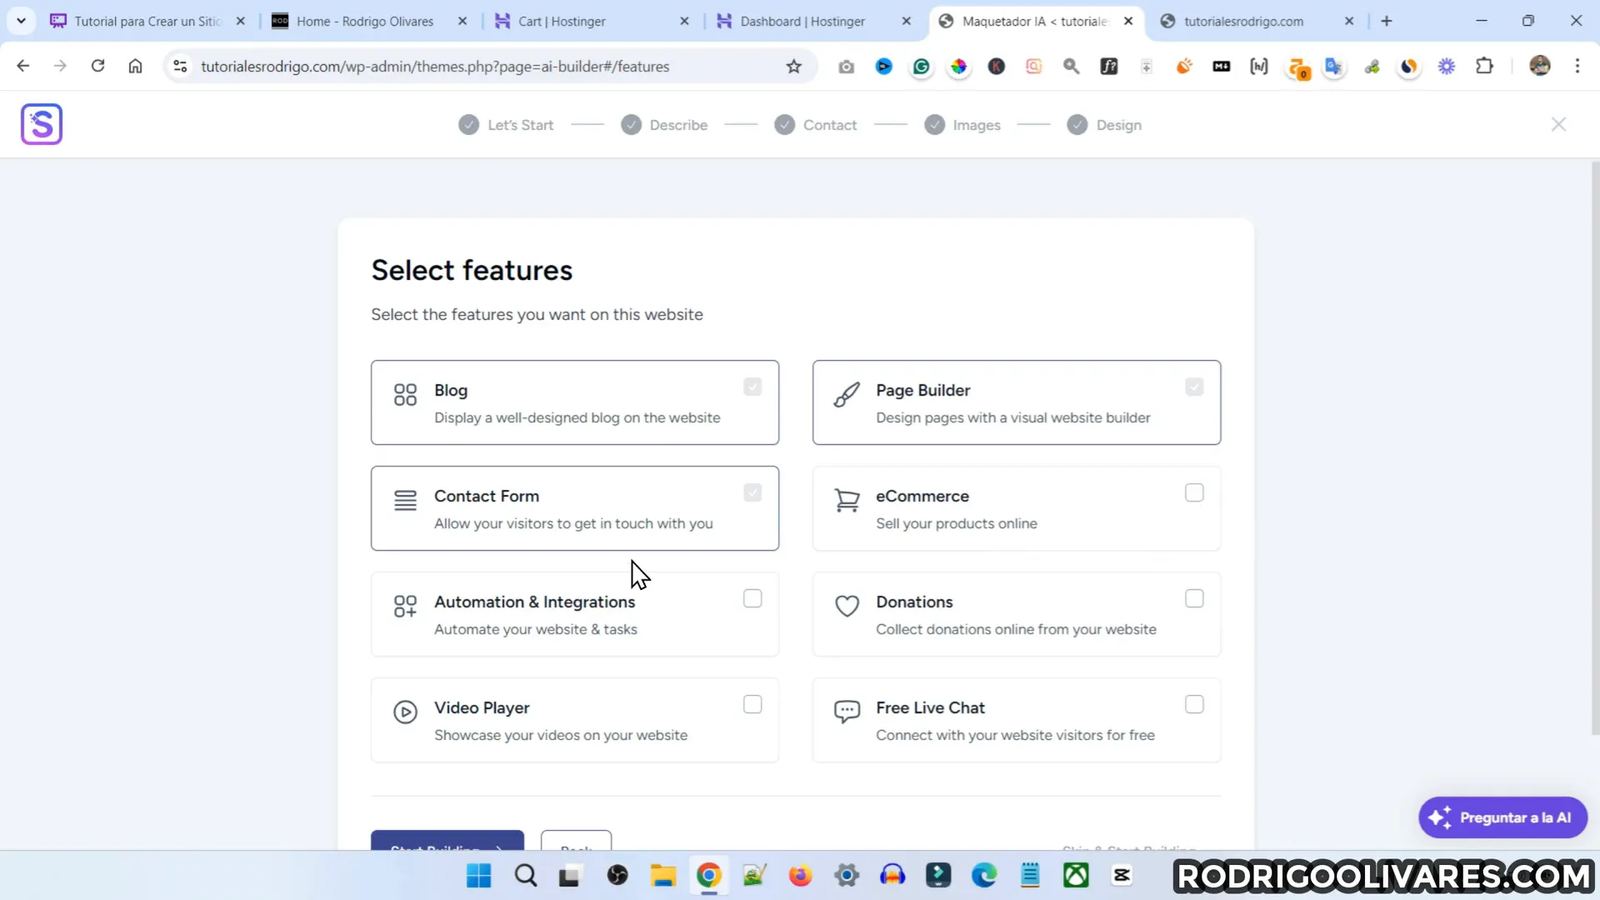The height and width of the screenshot is (900, 1600).
Task: Expand the tab search dropdown arrow
Action: click(21, 21)
